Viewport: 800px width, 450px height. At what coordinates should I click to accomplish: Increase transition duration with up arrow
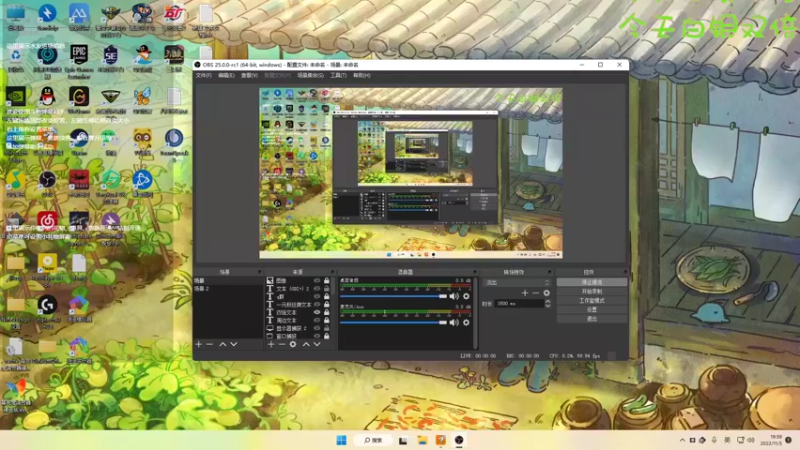(547, 302)
